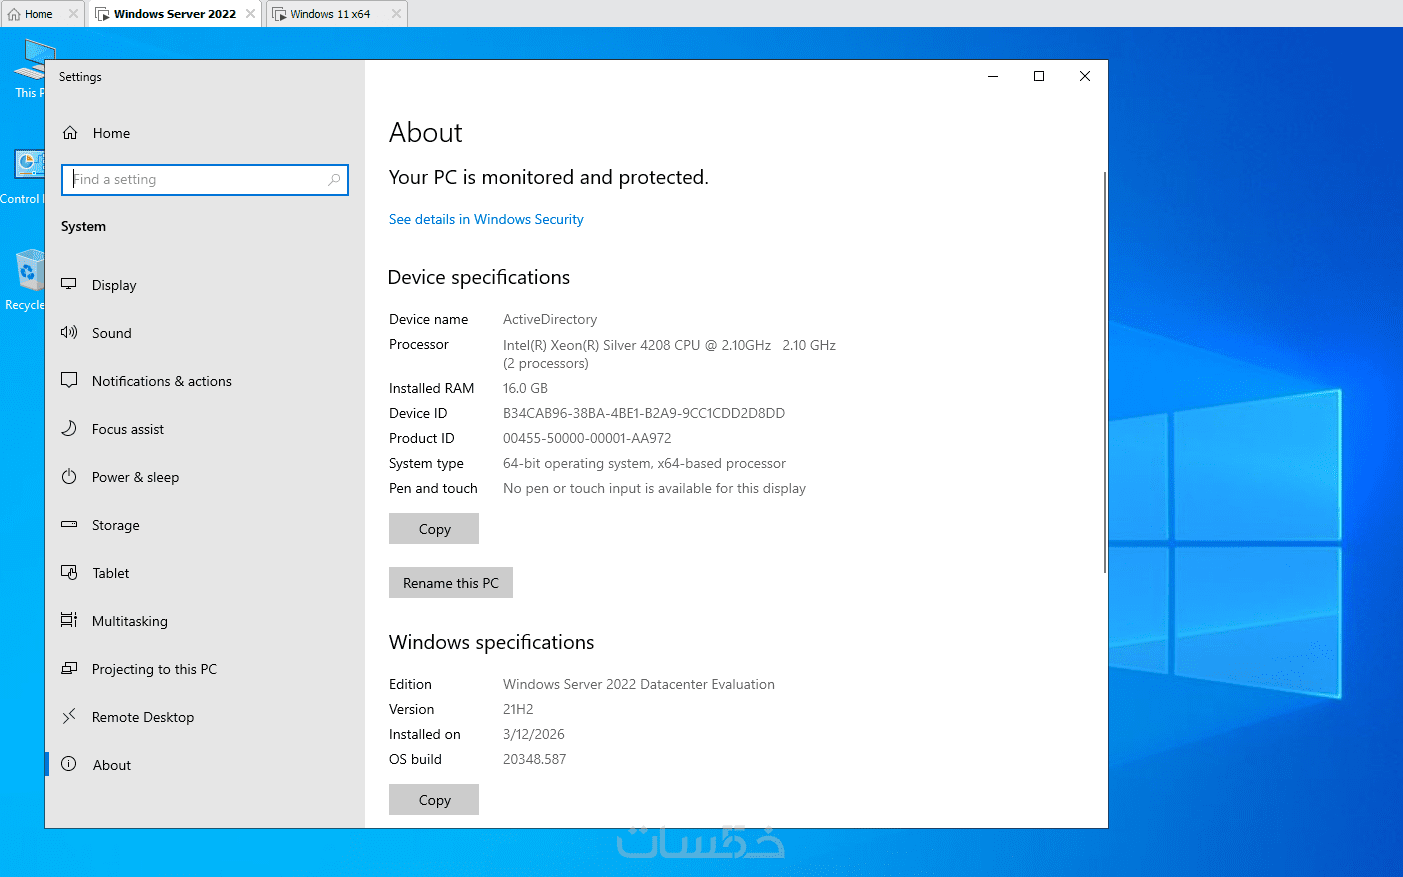
Task: Open Remote Desktop settings
Action: click(205, 717)
